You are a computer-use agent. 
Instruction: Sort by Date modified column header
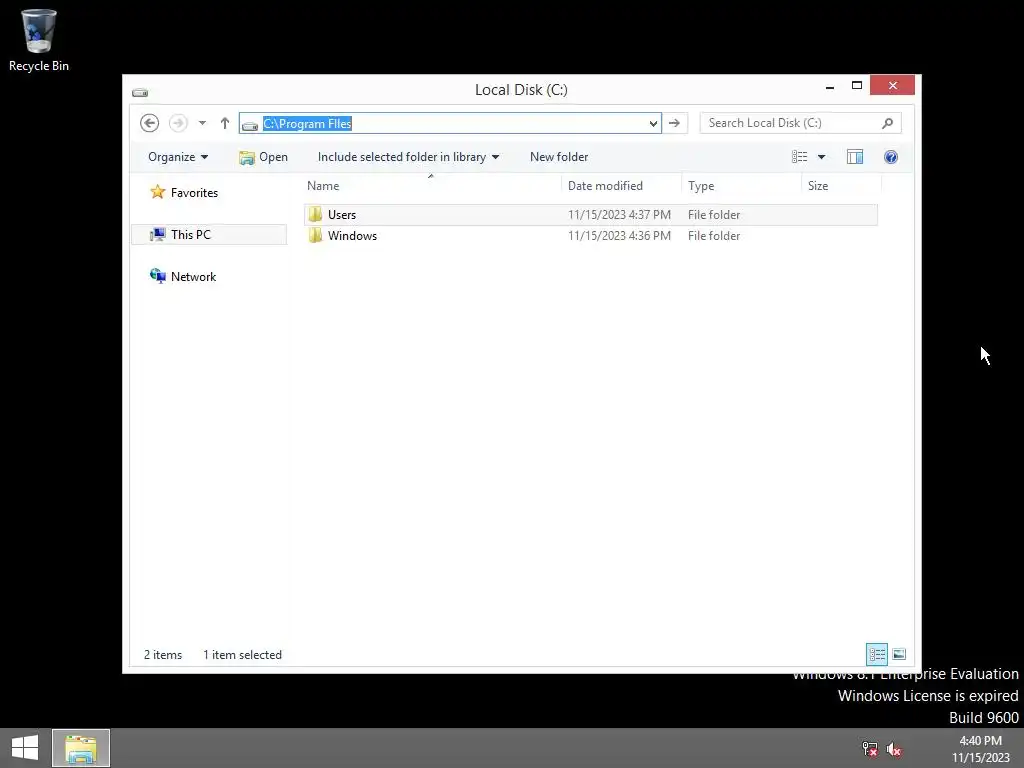tap(621, 185)
